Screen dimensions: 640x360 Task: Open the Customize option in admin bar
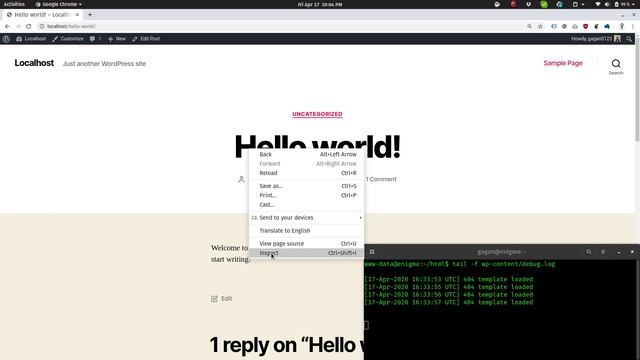click(68, 39)
